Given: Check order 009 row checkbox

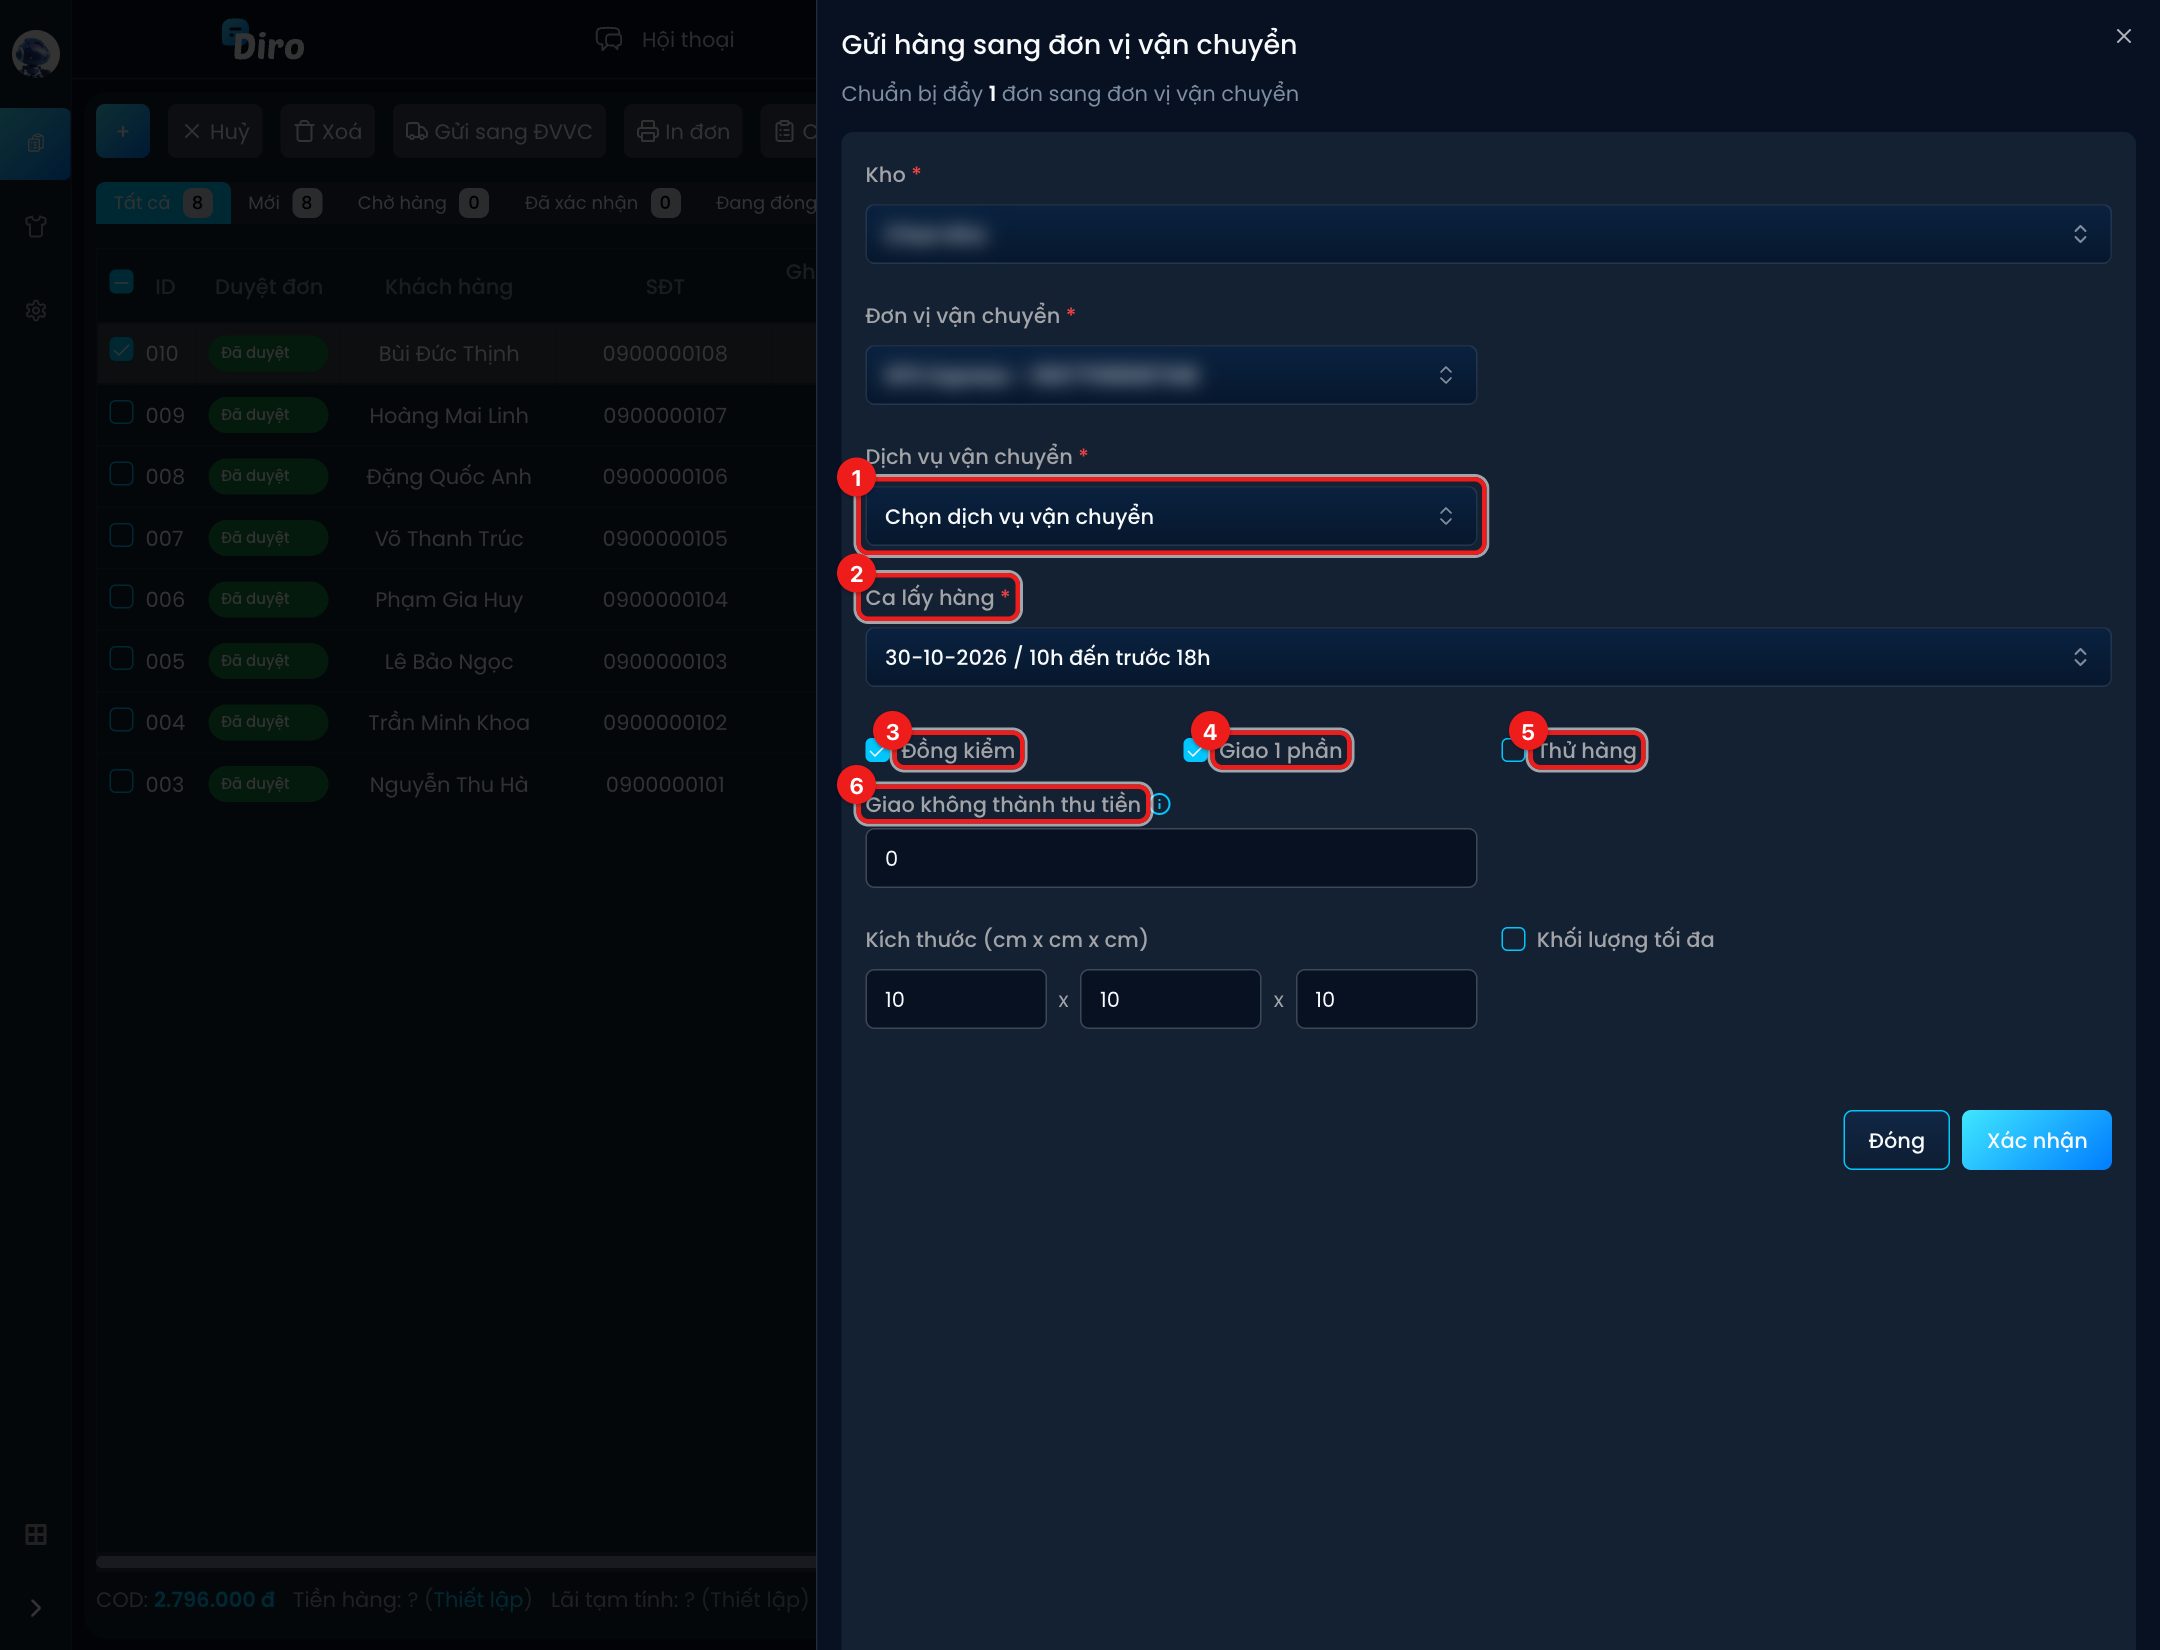Looking at the screenshot, I should (121, 412).
